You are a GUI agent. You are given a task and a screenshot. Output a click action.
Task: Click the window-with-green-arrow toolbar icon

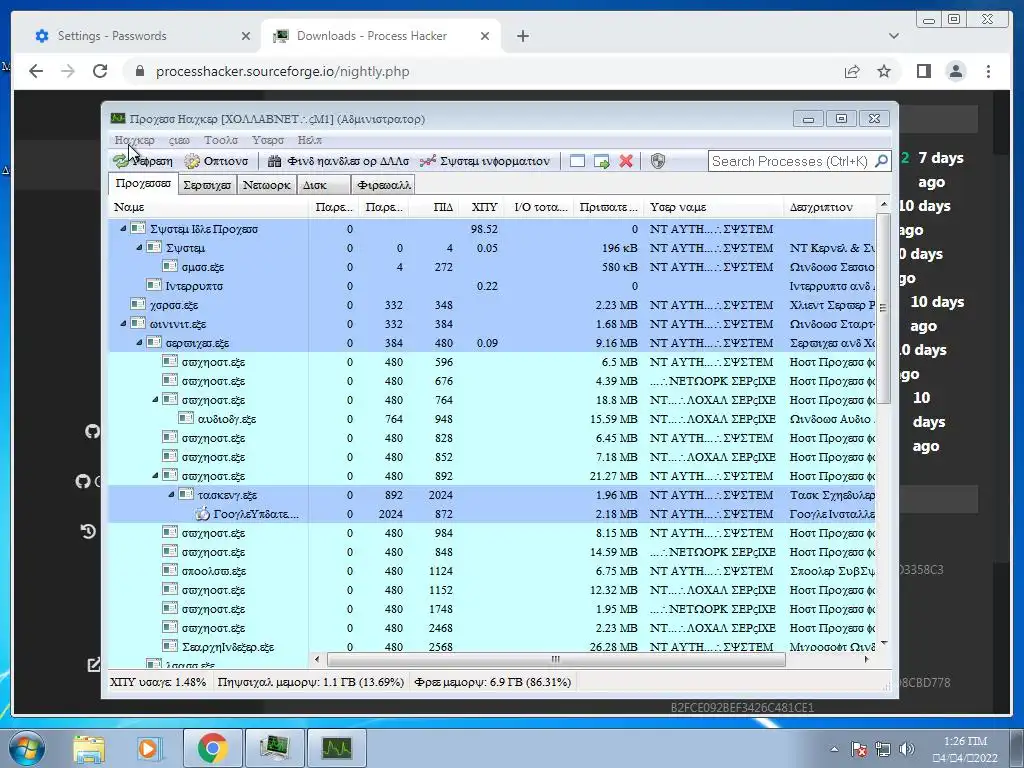601,161
